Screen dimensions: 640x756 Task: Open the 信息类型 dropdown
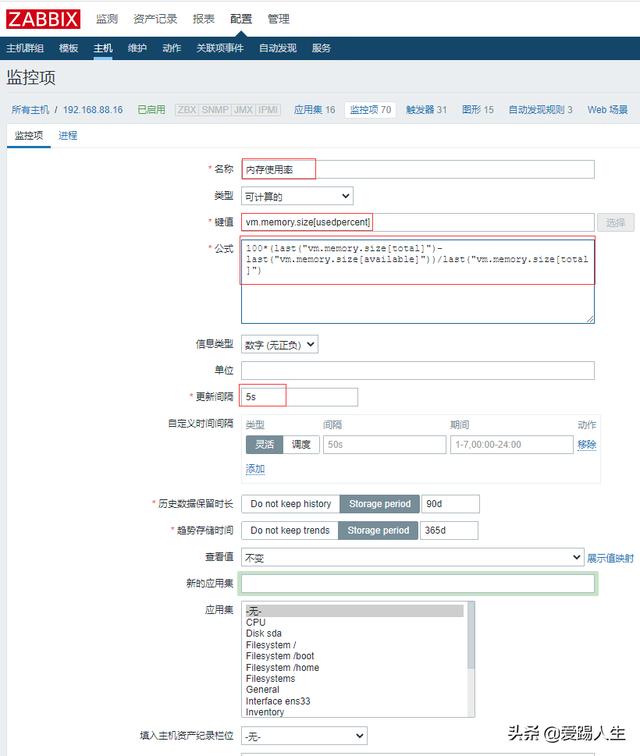[x=280, y=345]
